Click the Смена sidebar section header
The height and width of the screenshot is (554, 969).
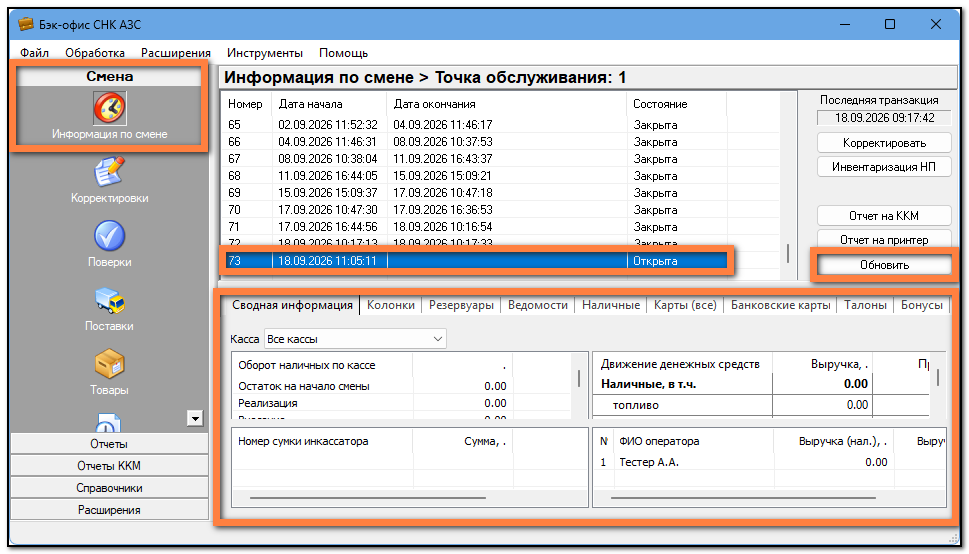click(x=109, y=76)
